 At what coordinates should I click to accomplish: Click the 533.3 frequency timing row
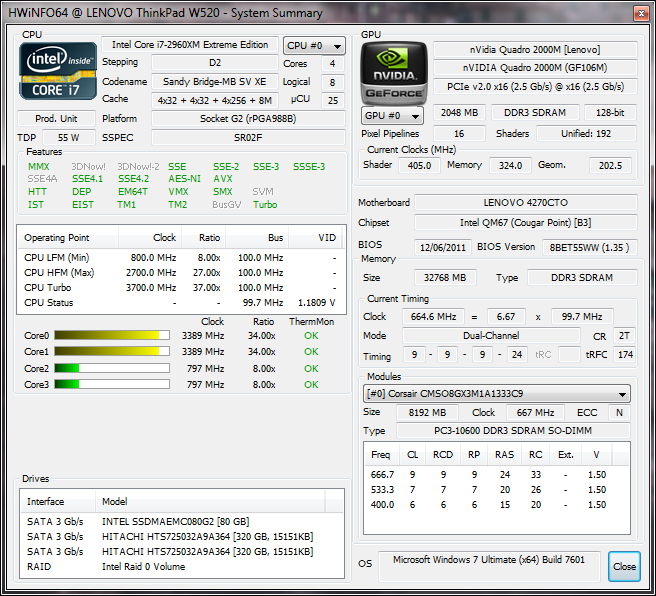496,490
